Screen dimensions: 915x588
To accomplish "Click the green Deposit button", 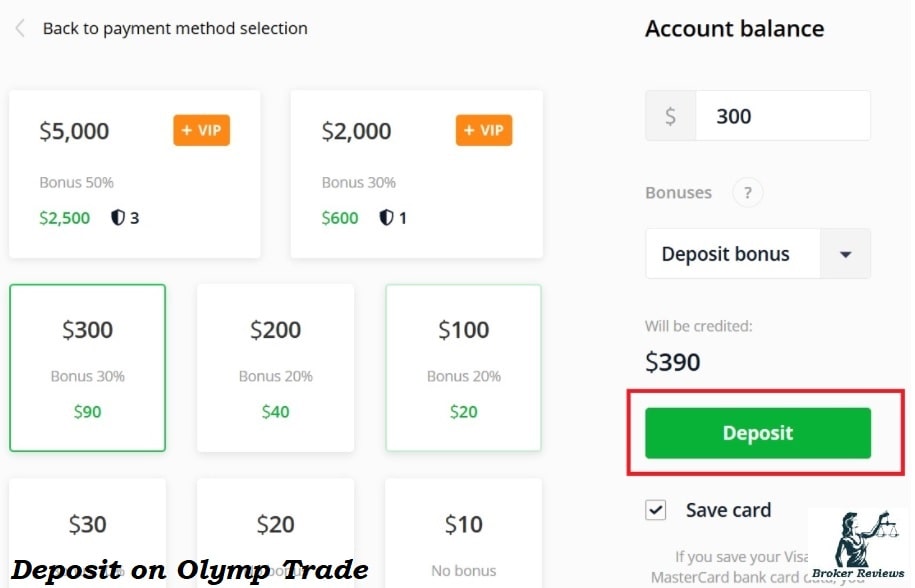I will click(x=758, y=433).
